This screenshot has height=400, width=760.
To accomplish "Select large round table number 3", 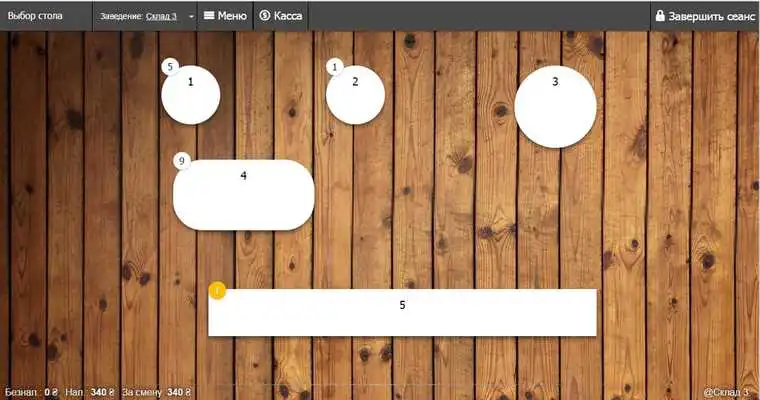I will tap(555, 107).
